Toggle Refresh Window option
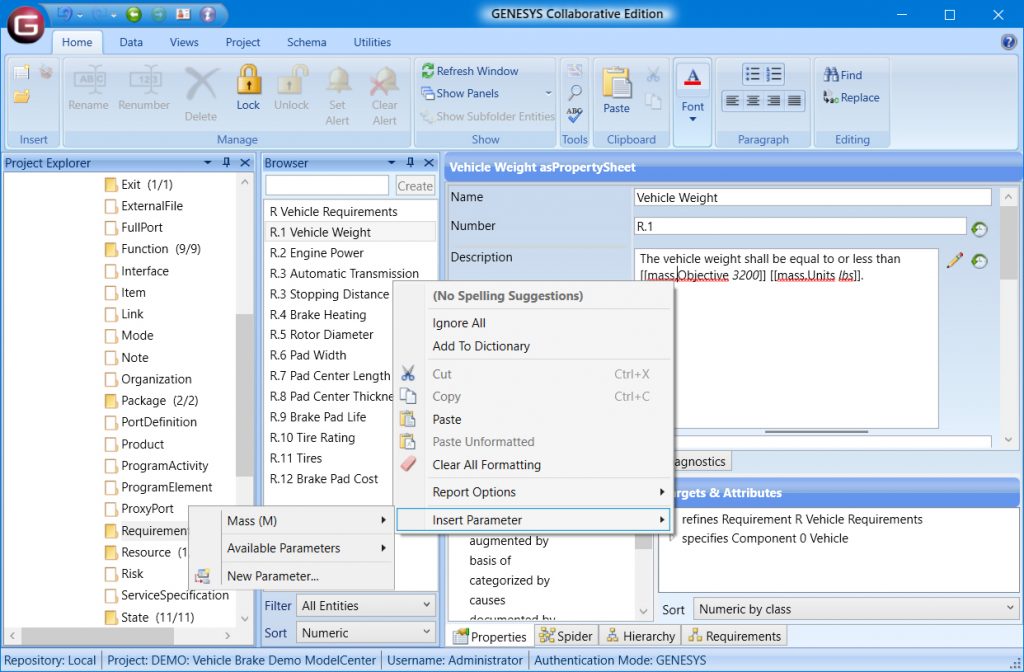The height and width of the screenshot is (672, 1024). pos(478,71)
